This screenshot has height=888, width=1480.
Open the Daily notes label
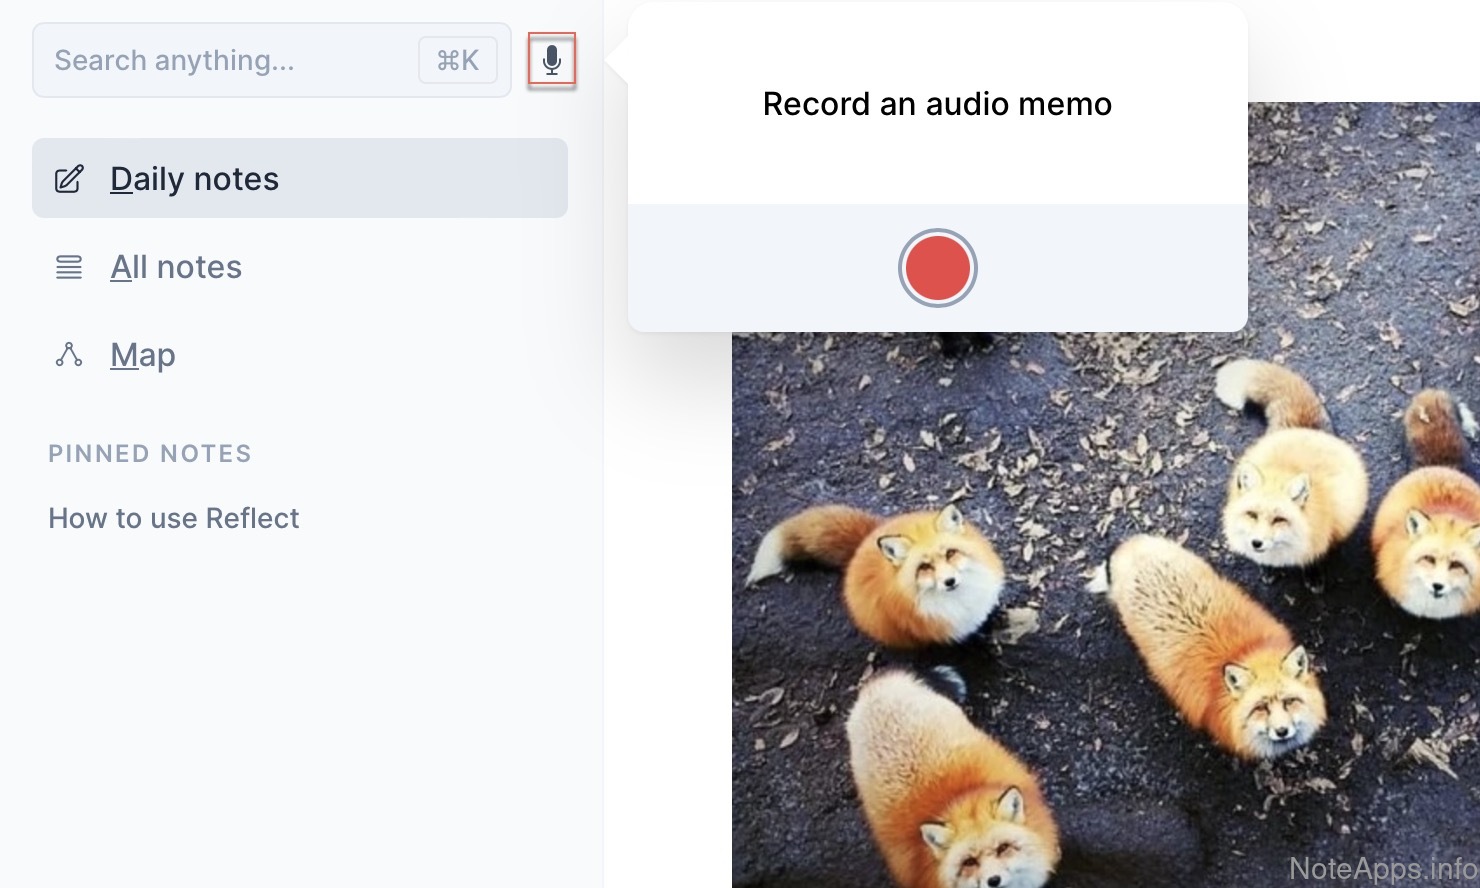(x=194, y=179)
